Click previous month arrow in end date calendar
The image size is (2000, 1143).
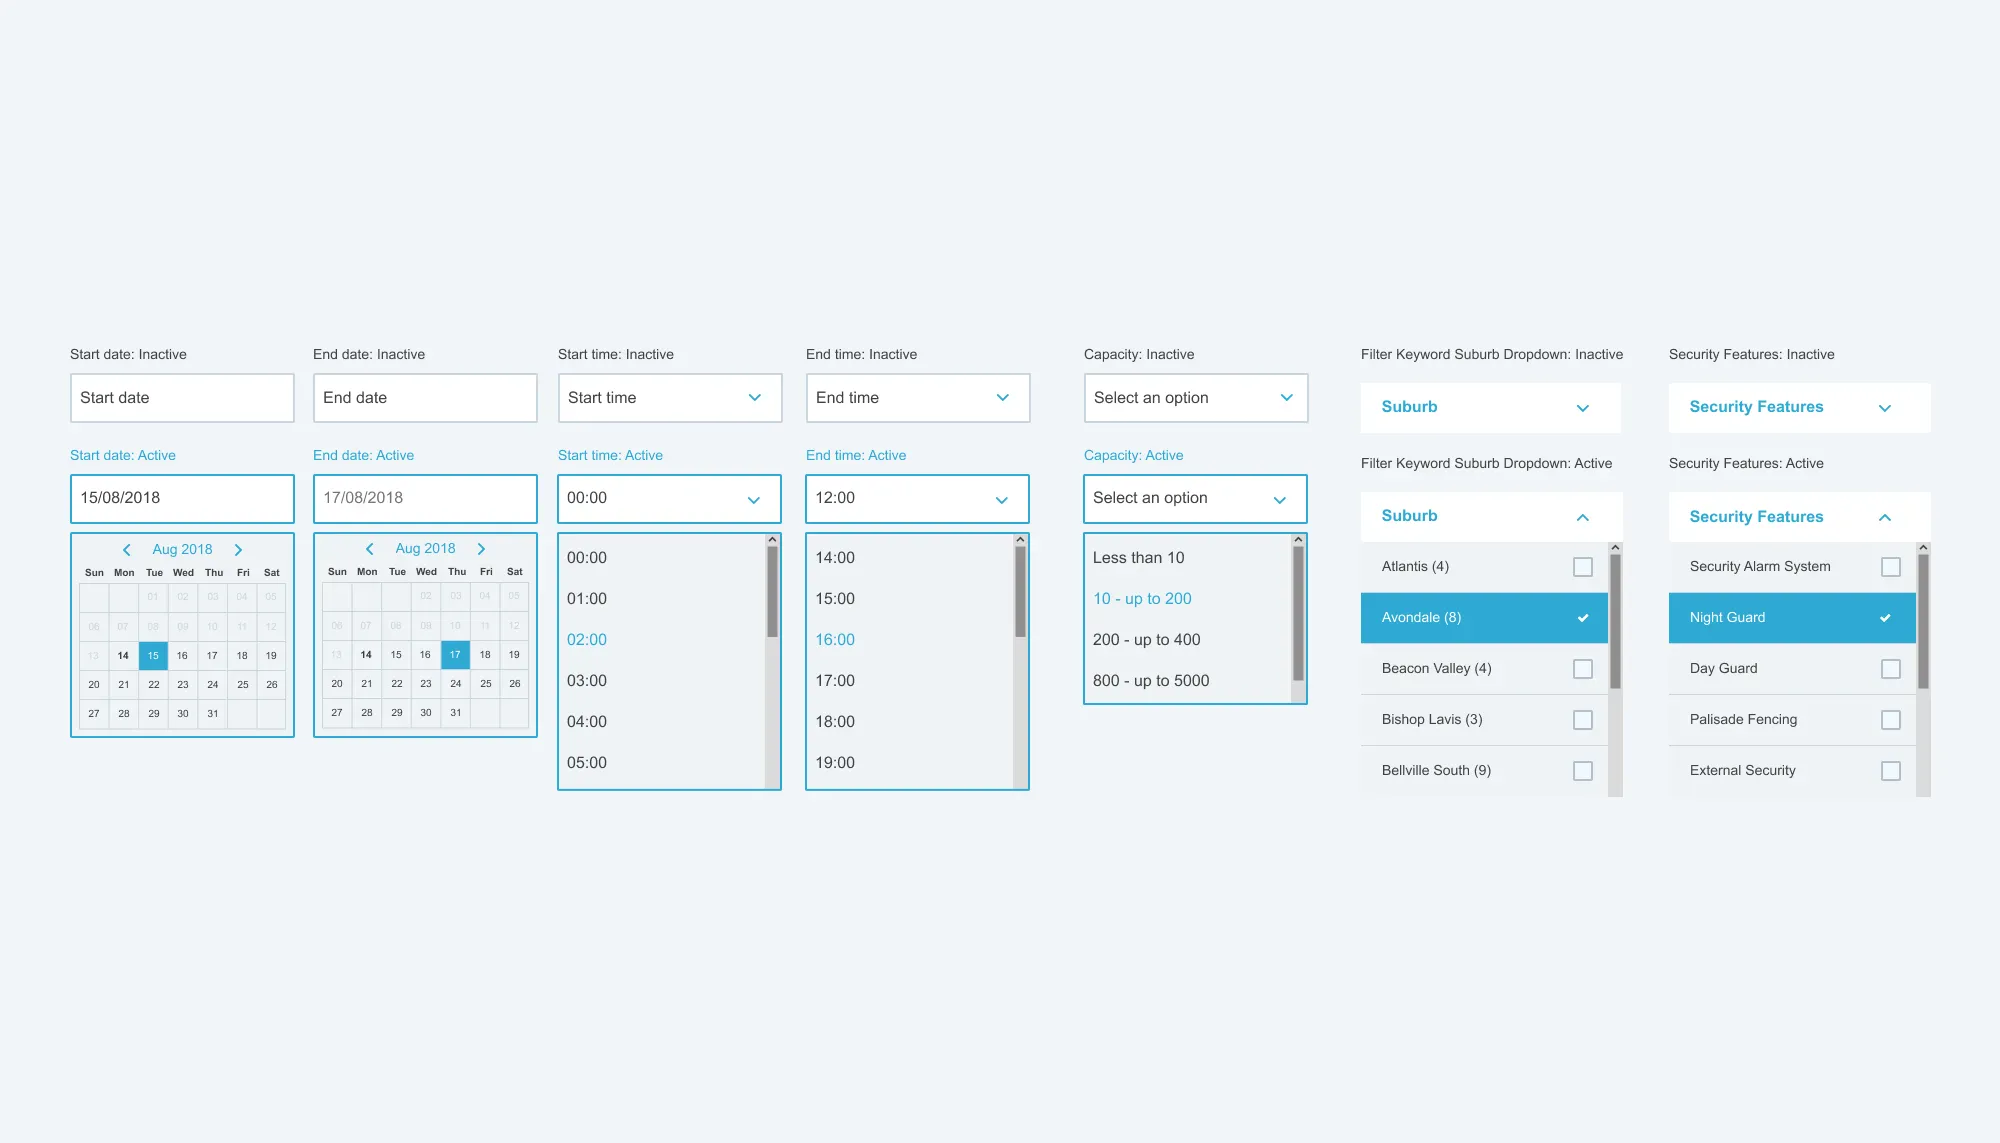click(370, 549)
